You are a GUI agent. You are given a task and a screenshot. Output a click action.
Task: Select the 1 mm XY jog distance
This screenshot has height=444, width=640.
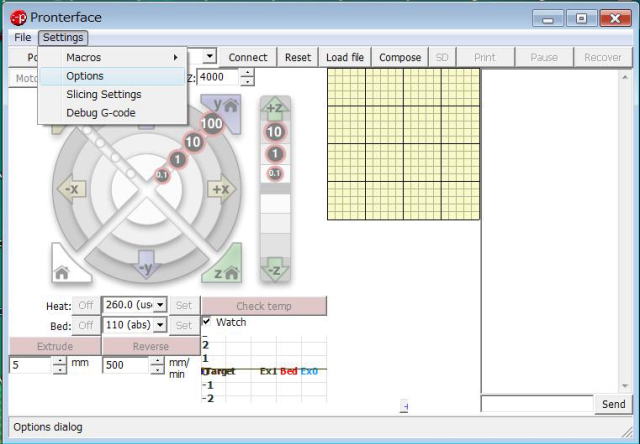(177, 159)
